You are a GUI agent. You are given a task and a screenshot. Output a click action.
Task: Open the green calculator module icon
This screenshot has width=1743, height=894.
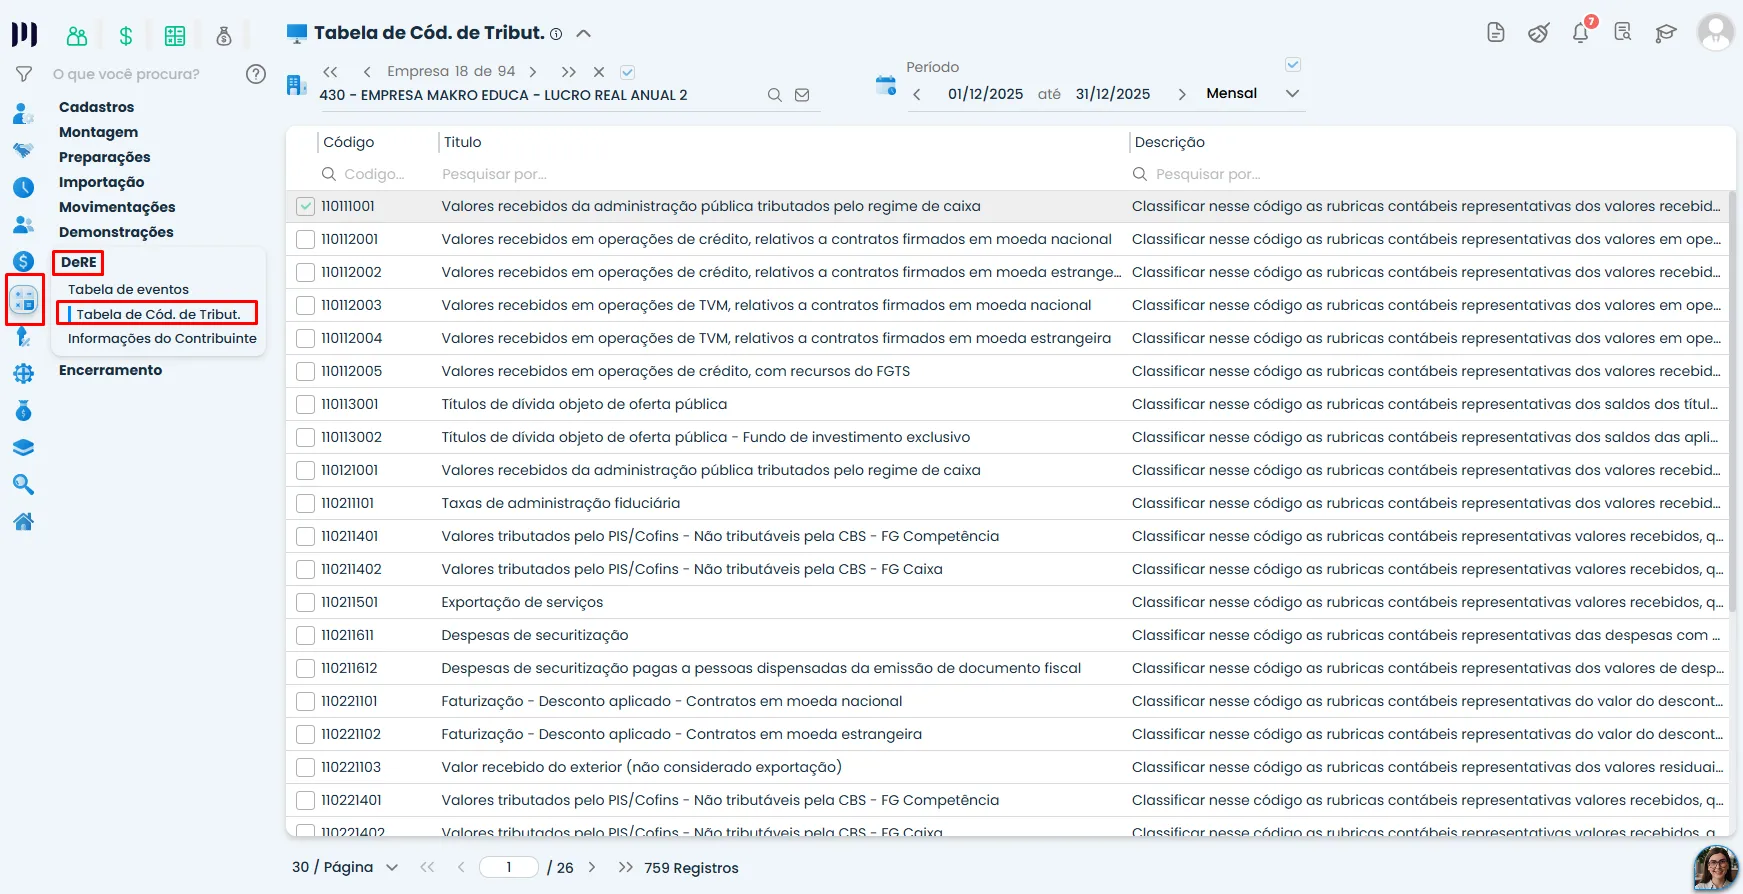(x=175, y=37)
